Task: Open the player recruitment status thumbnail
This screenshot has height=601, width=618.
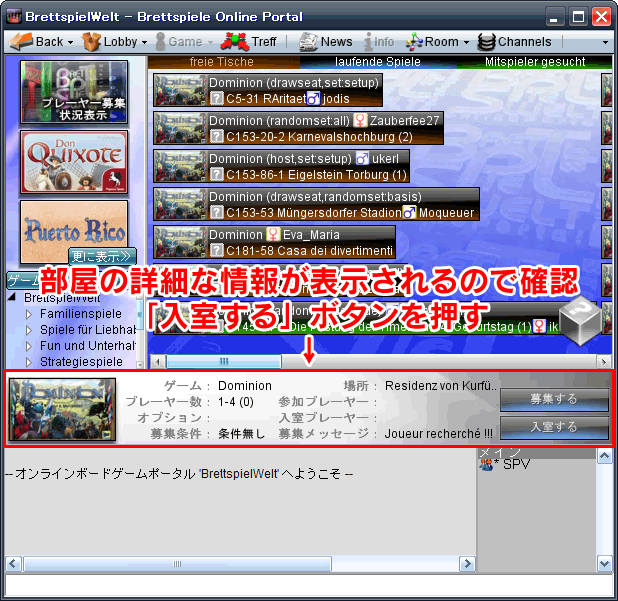Action: click(74, 92)
